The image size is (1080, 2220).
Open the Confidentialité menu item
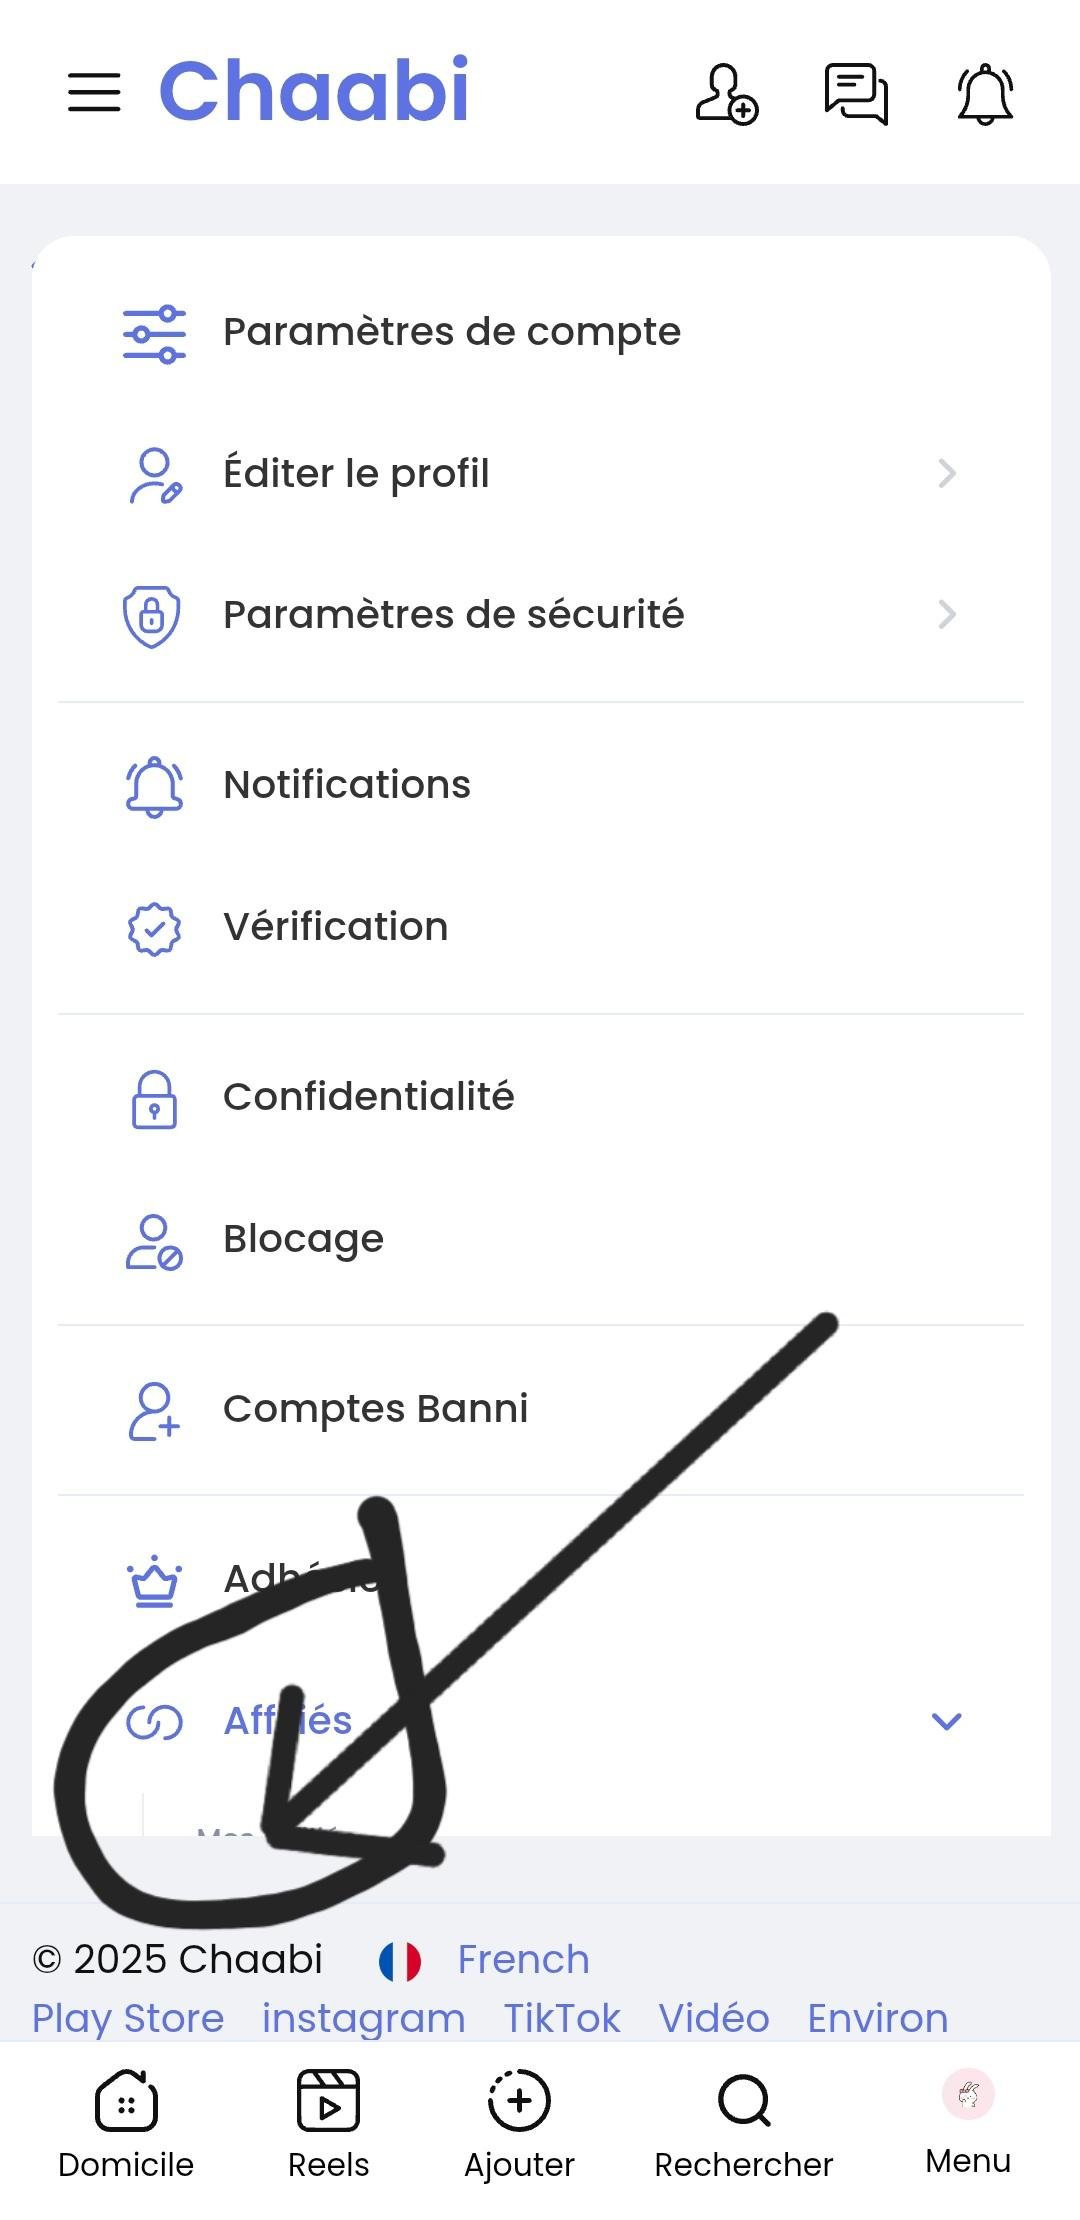point(368,1097)
